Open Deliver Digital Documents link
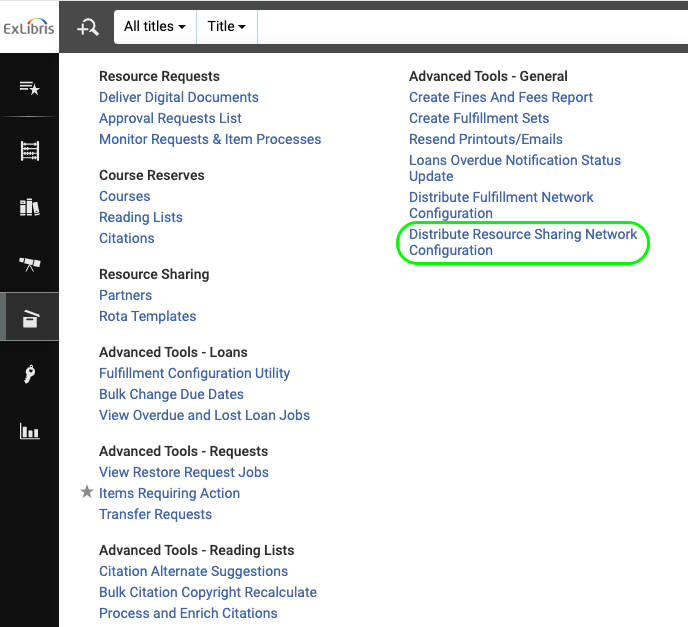The image size is (688, 627). pyautogui.click(x=178, y=97)
